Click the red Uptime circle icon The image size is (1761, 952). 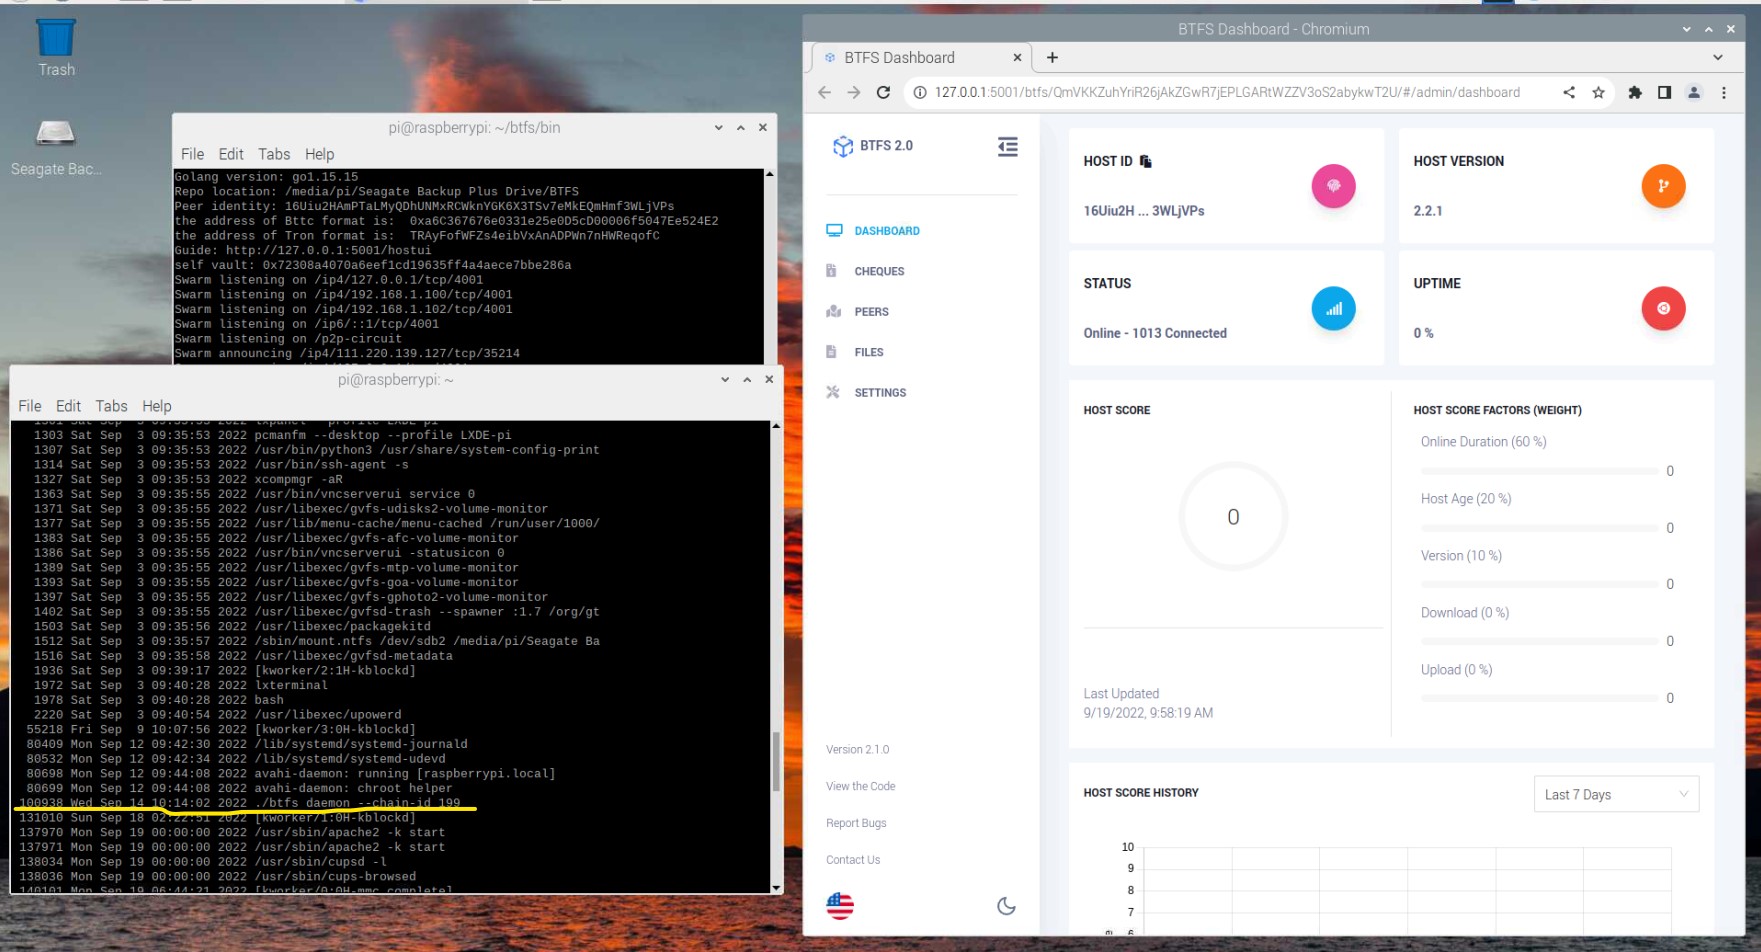click(1663, 309)
